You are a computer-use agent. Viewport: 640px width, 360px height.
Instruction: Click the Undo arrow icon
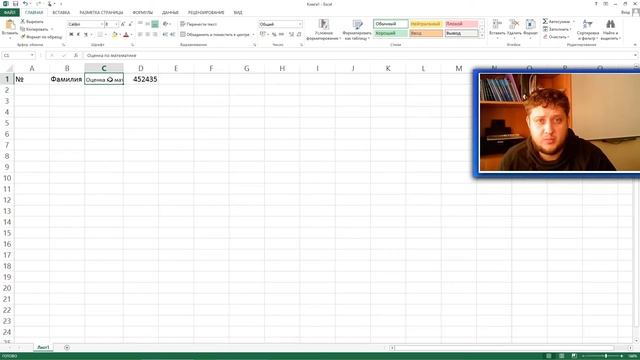[25, 4]
